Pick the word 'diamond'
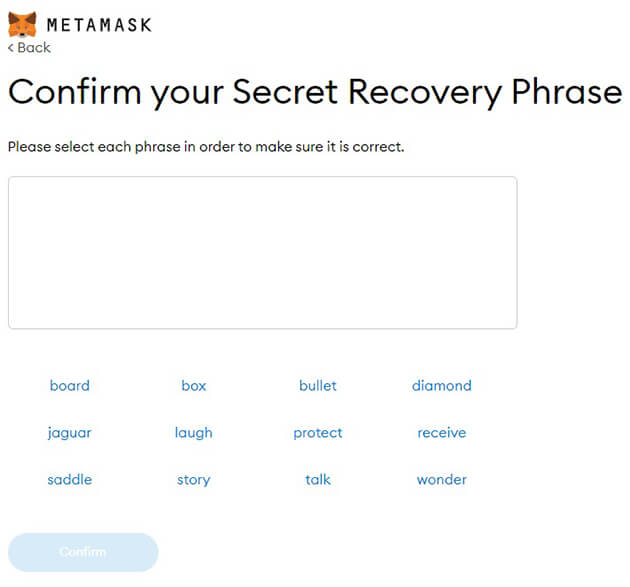The width and height of the screenshot is (630, 587). [x=441, y=385]
